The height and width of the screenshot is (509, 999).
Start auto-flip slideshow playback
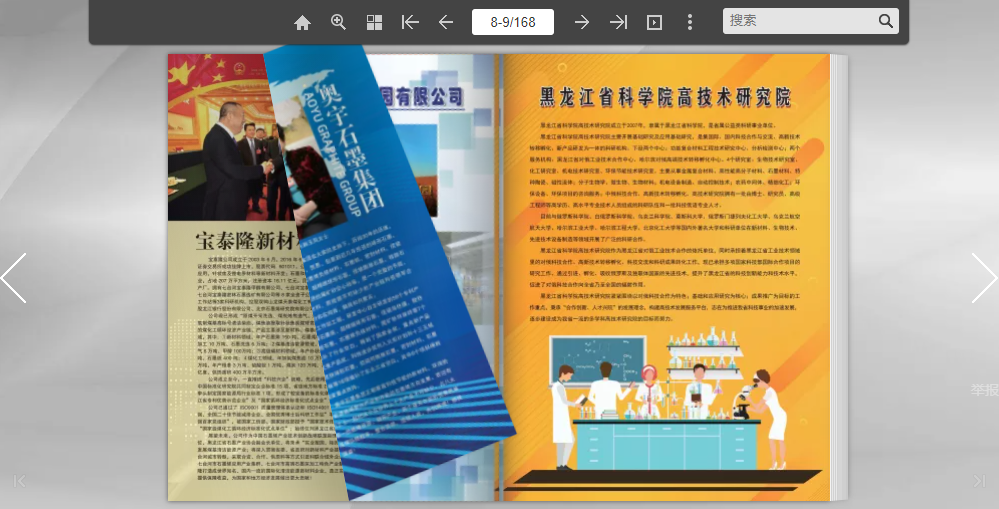pos(654,22)
